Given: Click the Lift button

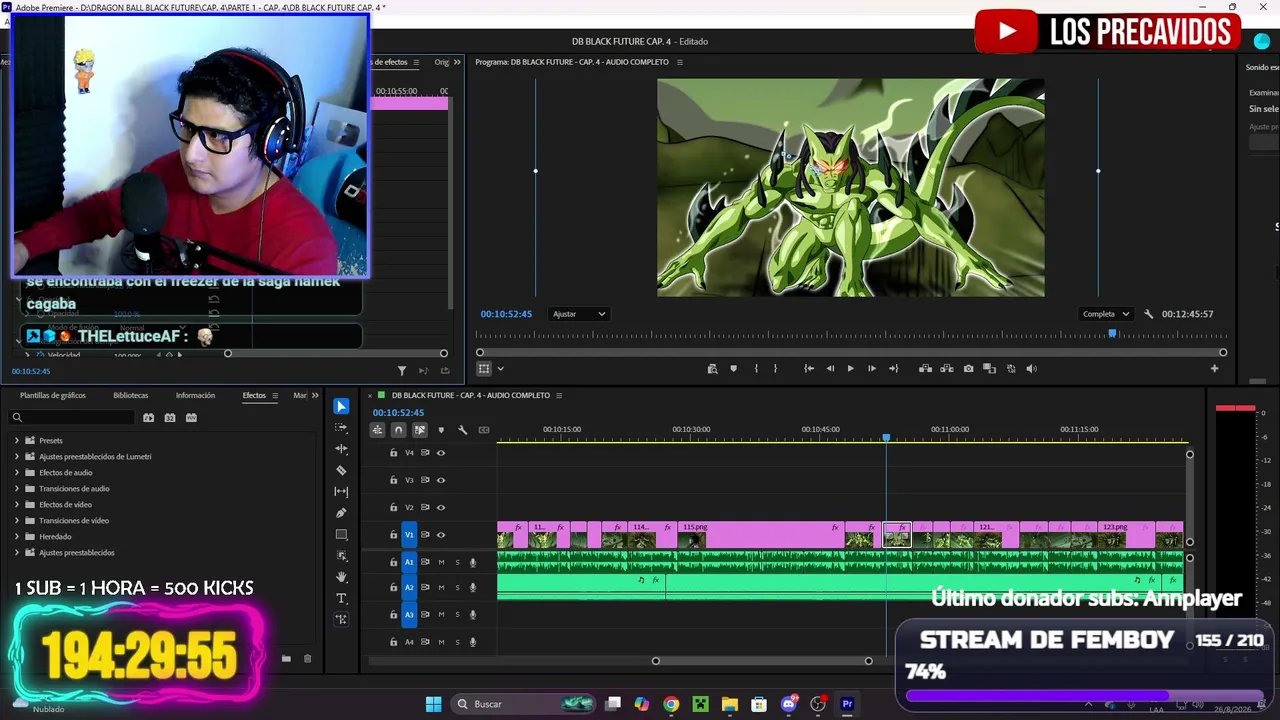Looking at the screenshot, I should point(926,368).
